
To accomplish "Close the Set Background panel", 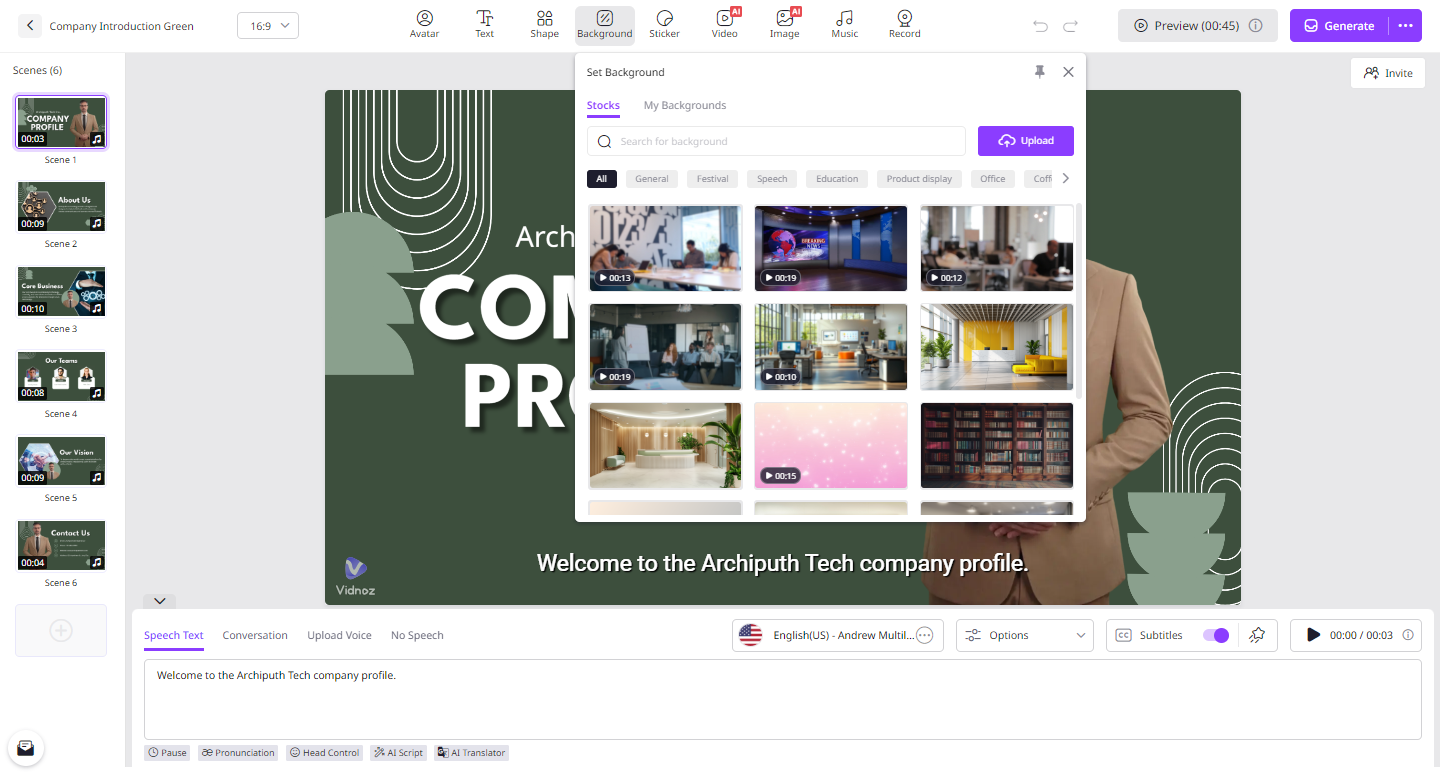I will [1068, 72].
